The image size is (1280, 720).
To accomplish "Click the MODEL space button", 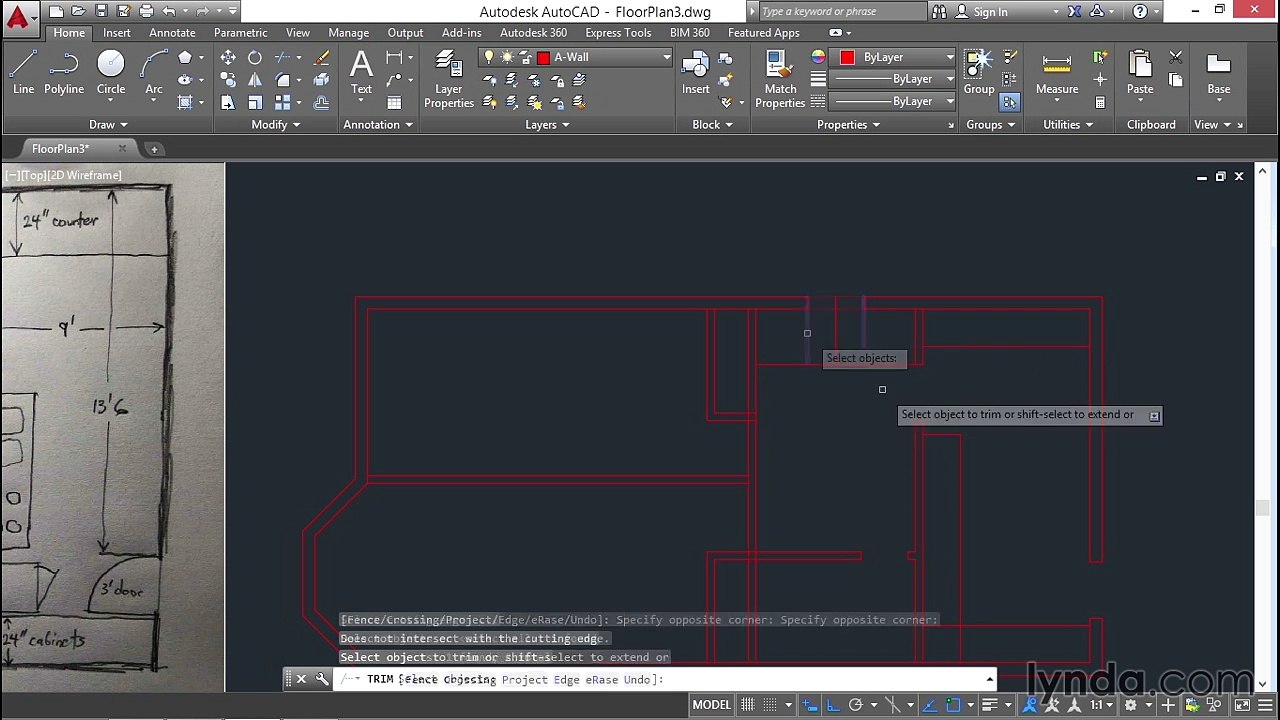I will [x=712, y=705].
